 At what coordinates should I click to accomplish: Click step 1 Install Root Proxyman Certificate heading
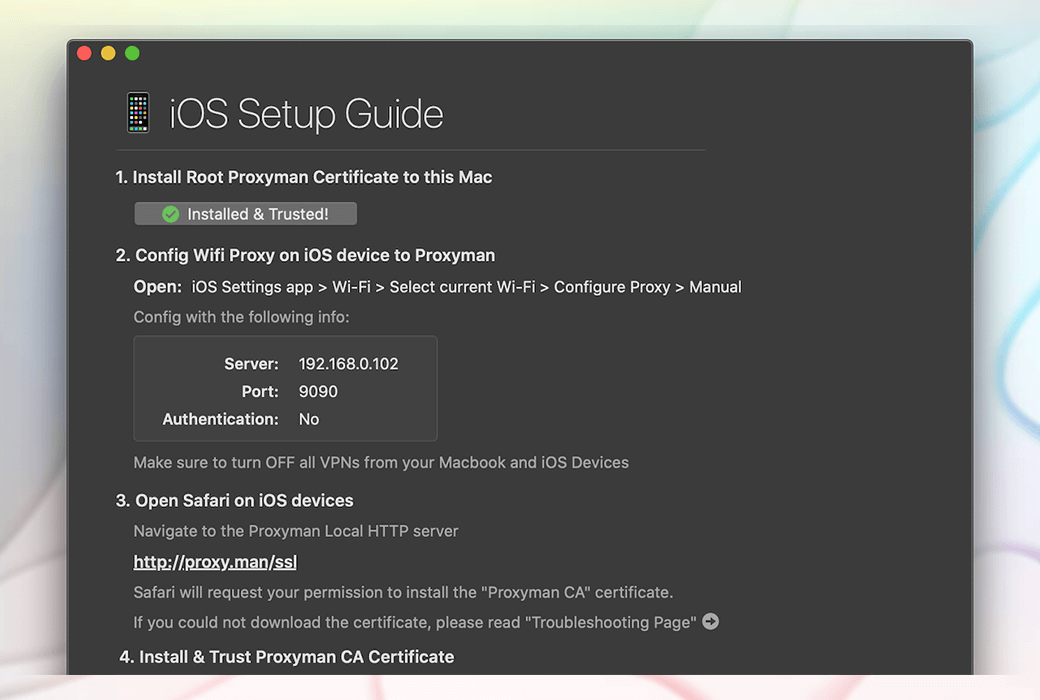(x=304, y=177)
